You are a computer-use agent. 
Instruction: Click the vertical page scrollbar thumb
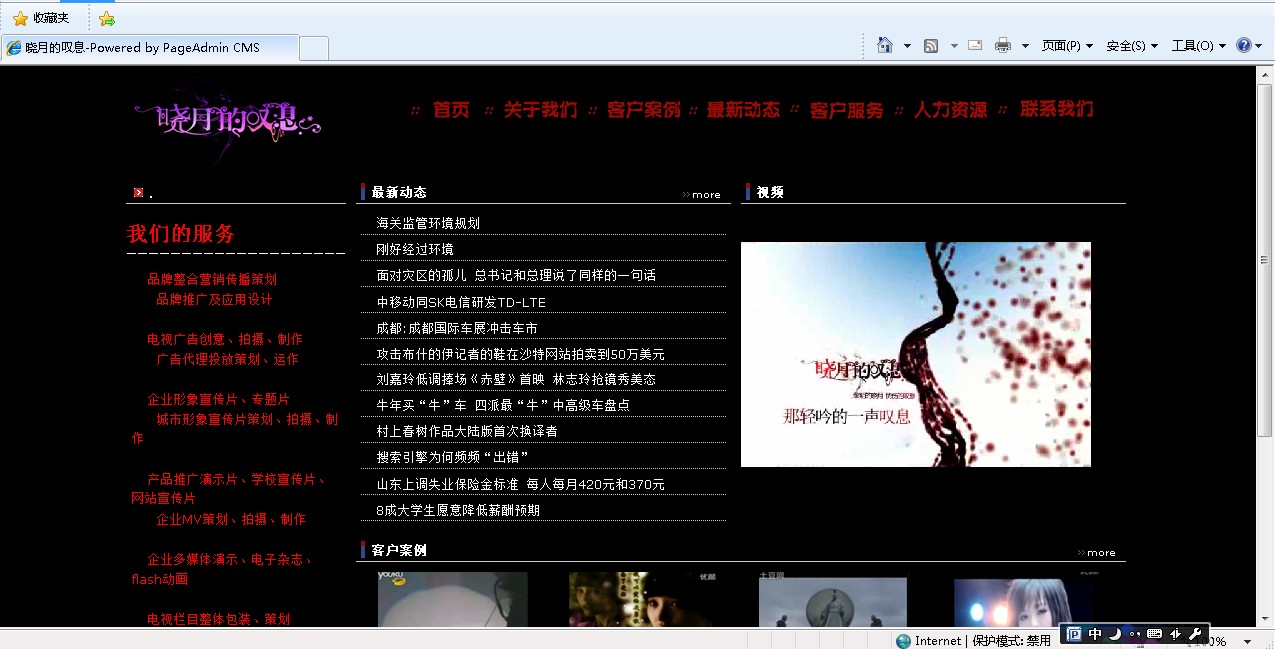(x=1265, y=260)
